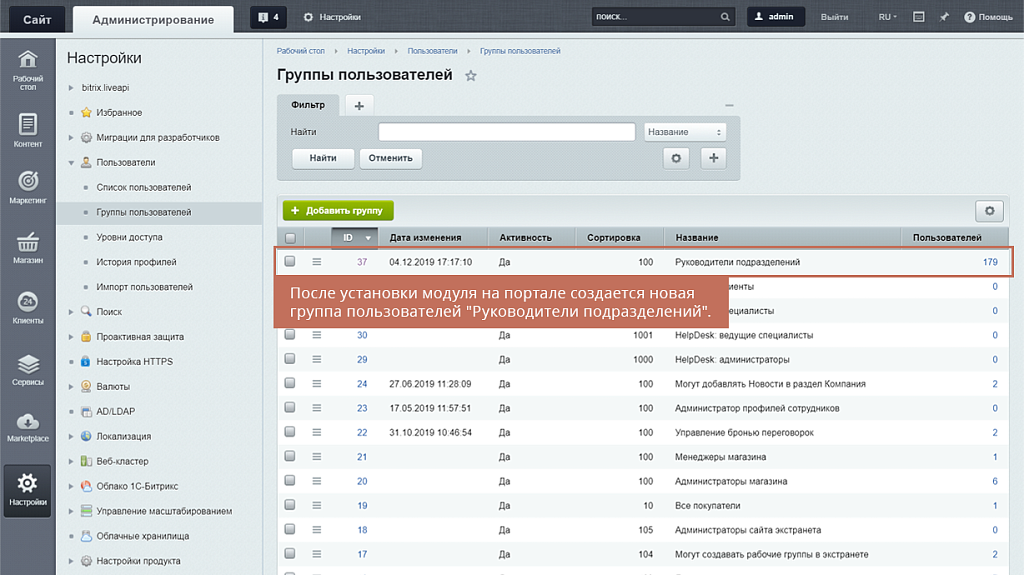Switch to the Сайт tab
Viewport: 1024px width, 575px height.
point(37,18)
